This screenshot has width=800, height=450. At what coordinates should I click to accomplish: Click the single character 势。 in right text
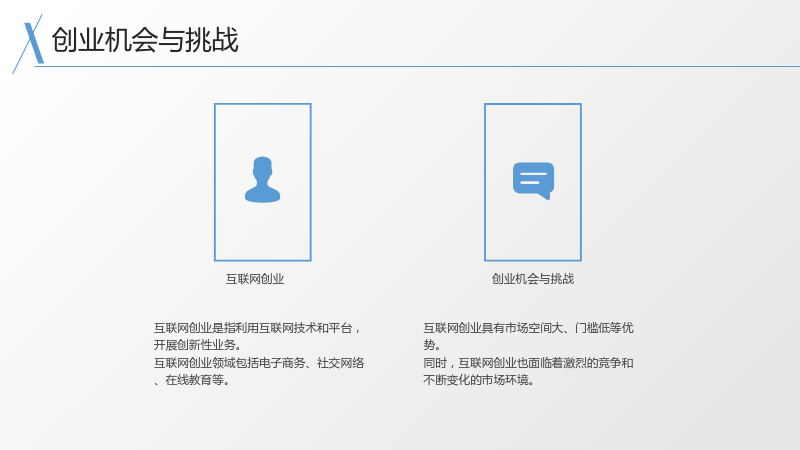pyautogui.click(x=432, y=345)
